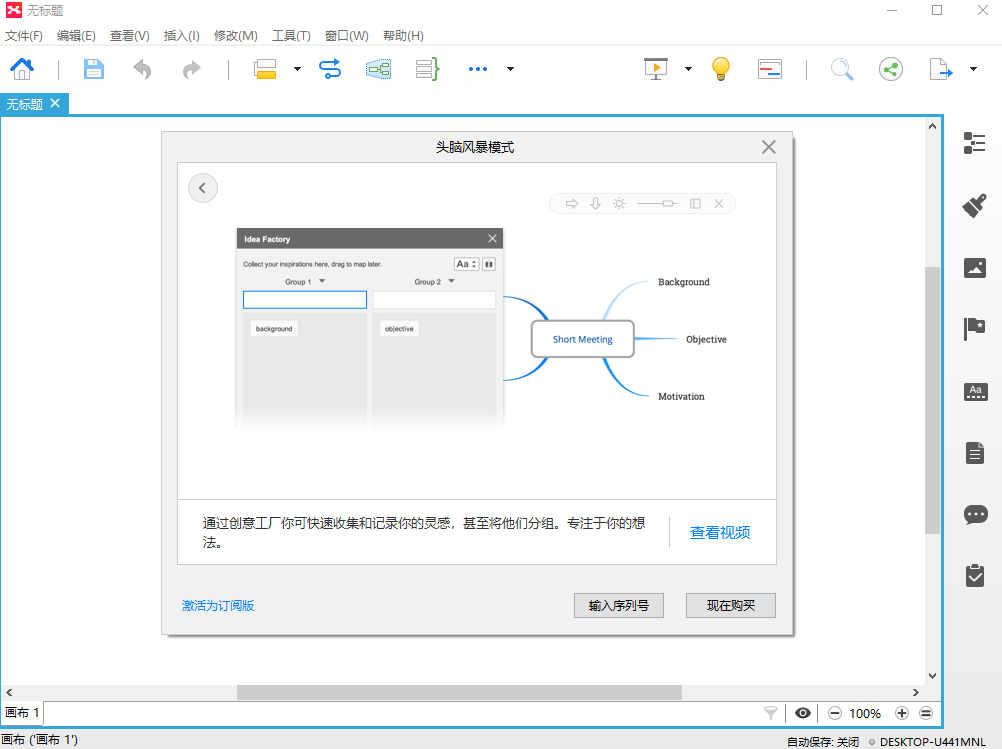Reset zoom with the equals button
Viewport: 1002px width, 749px height.
coord(926,713)
